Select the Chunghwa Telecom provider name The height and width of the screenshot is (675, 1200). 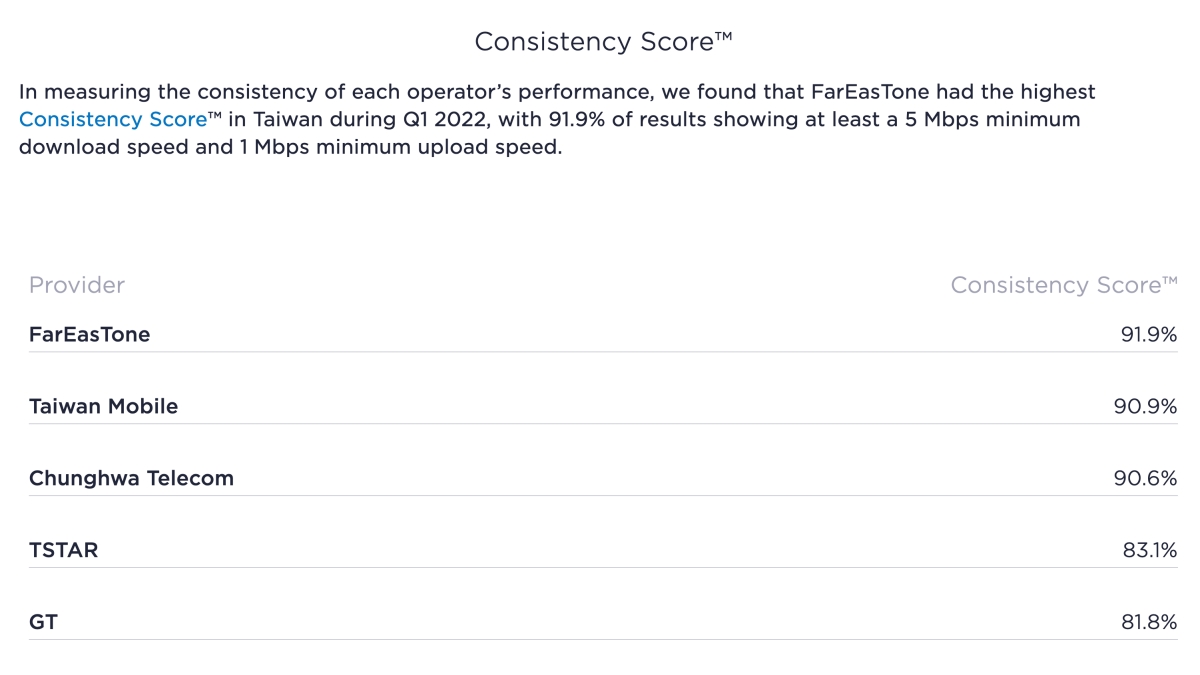point(131,479)
